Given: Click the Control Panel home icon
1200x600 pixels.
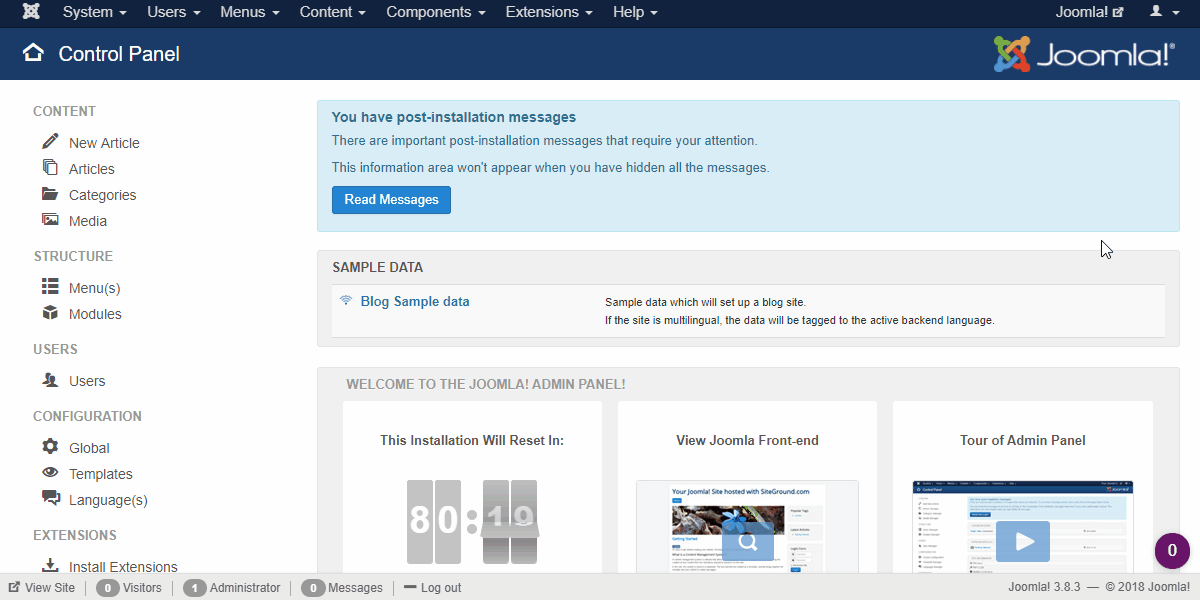Looking at the screenshot, I should click(x=33, y=53).
